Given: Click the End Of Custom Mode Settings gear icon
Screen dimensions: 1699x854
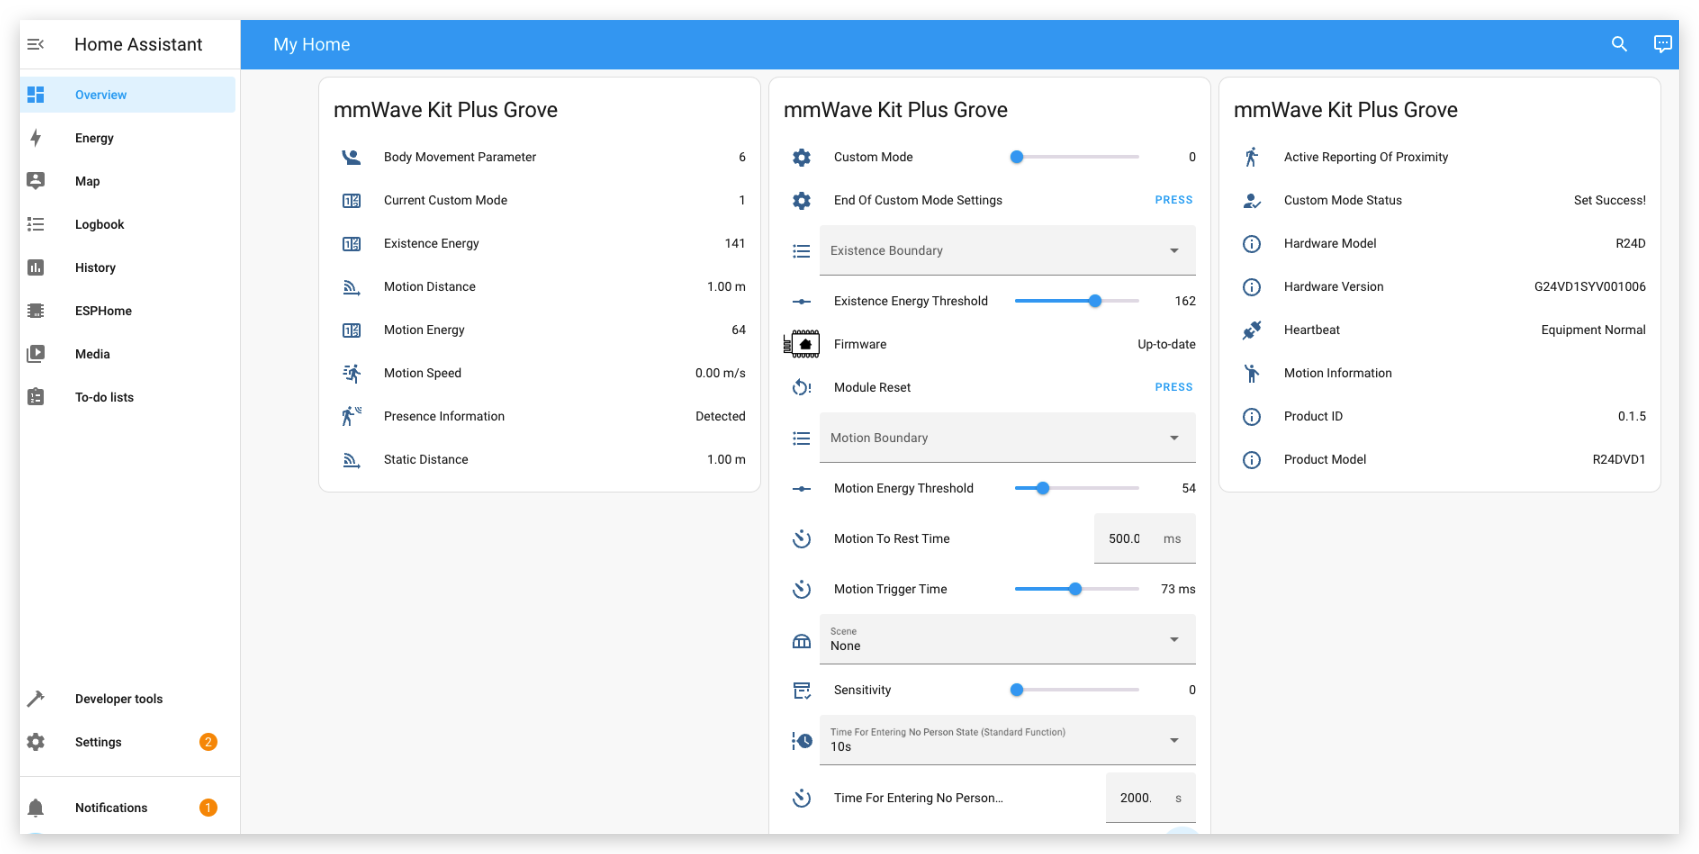Looking at the screenshot, I should click(801, 200).
